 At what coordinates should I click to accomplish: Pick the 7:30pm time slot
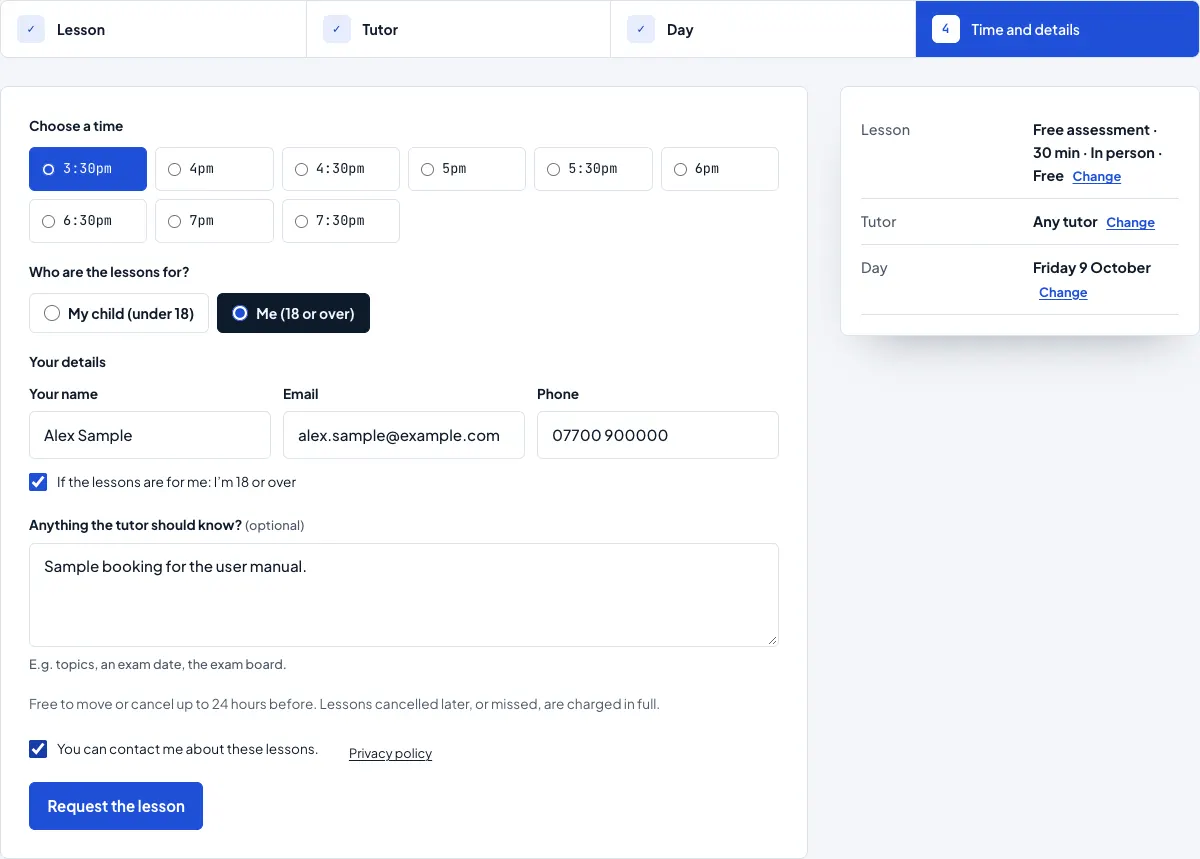point(341,221)
